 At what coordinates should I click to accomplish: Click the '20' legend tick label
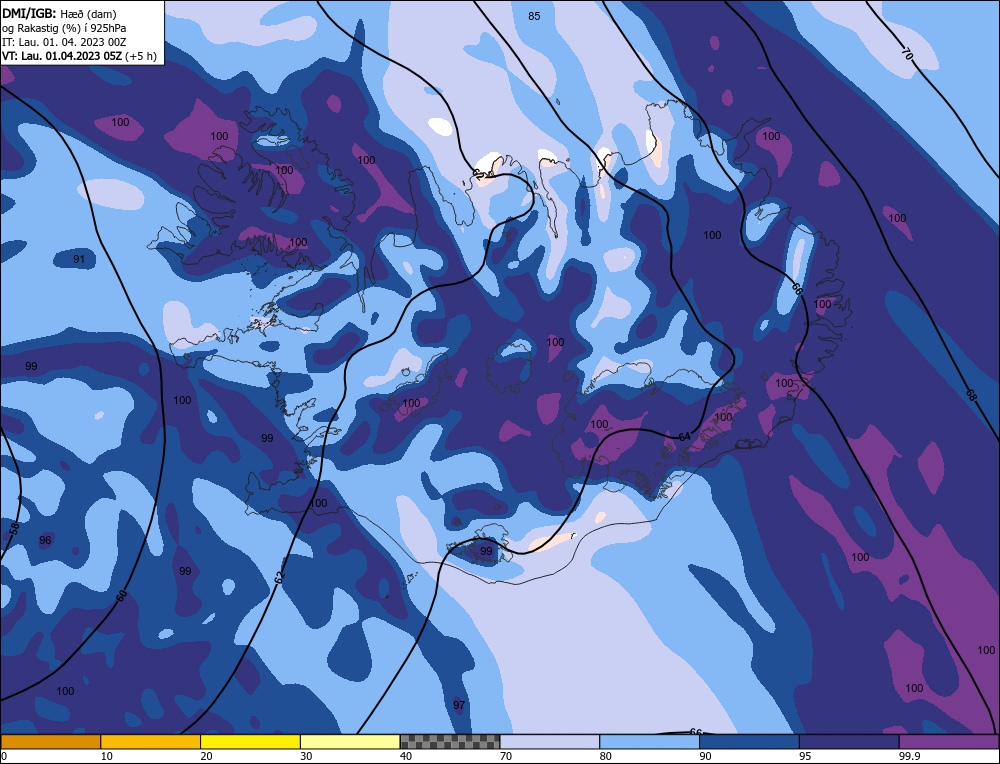point(206,756)
